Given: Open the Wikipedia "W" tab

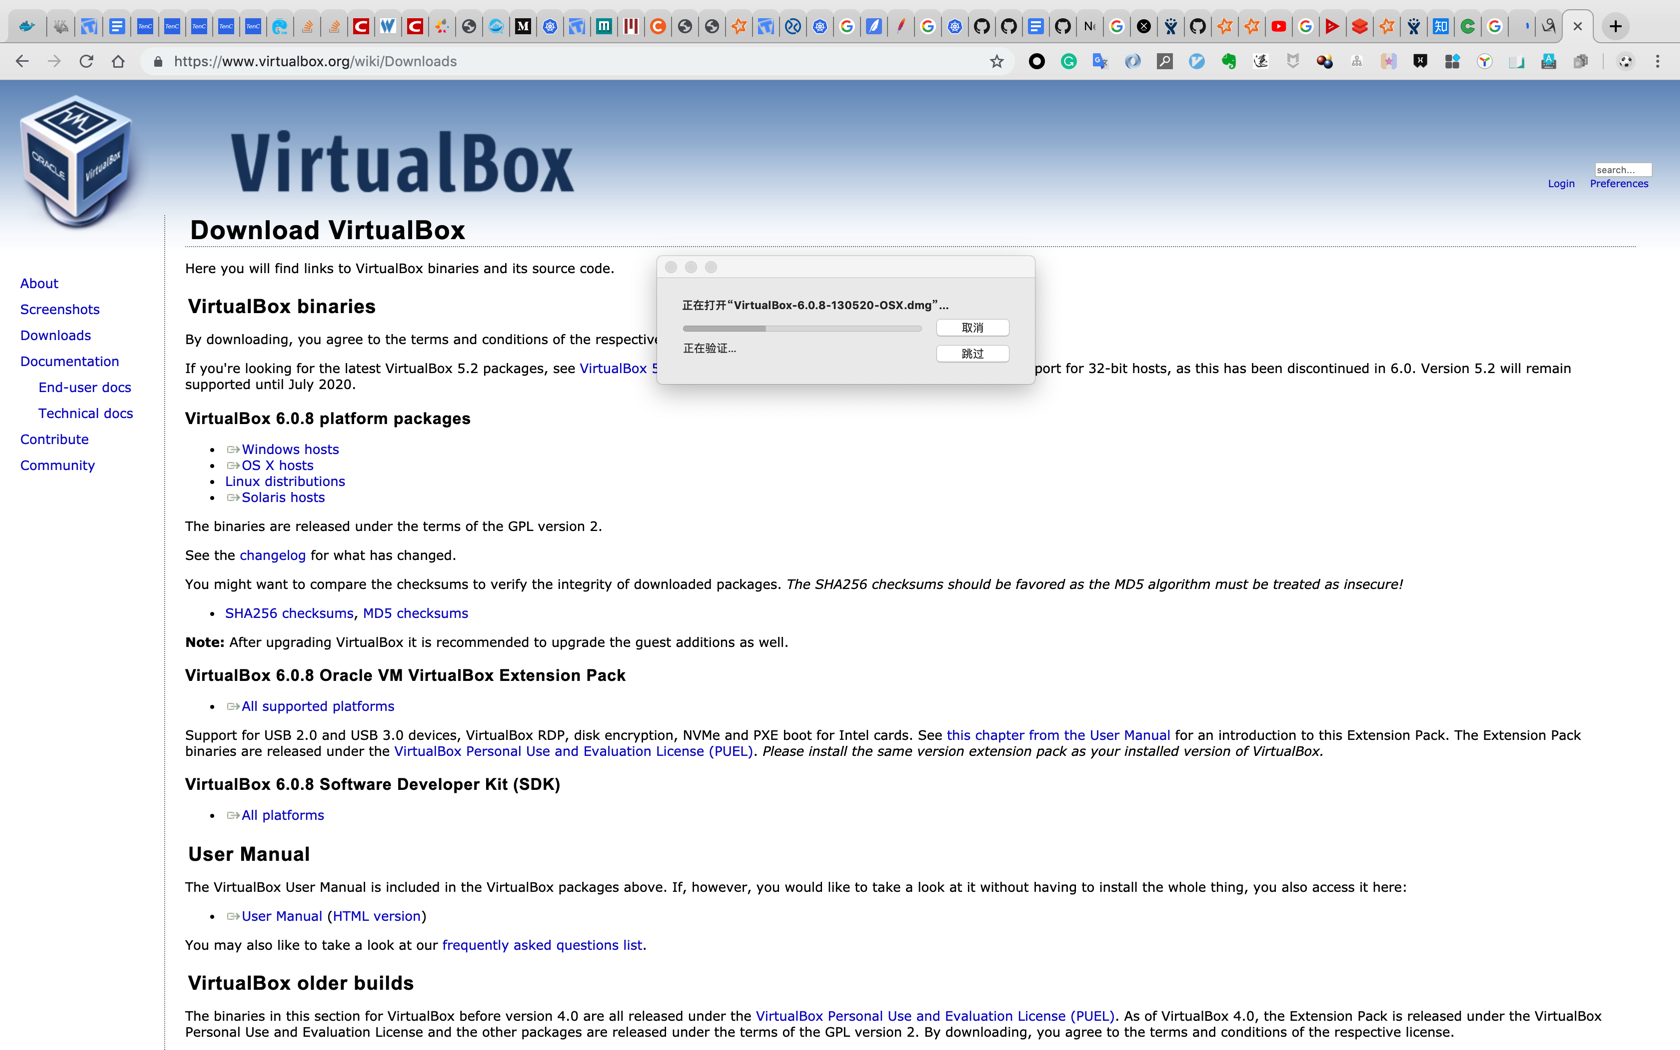Looking at the screenshot, I should [x=388, y=26].
